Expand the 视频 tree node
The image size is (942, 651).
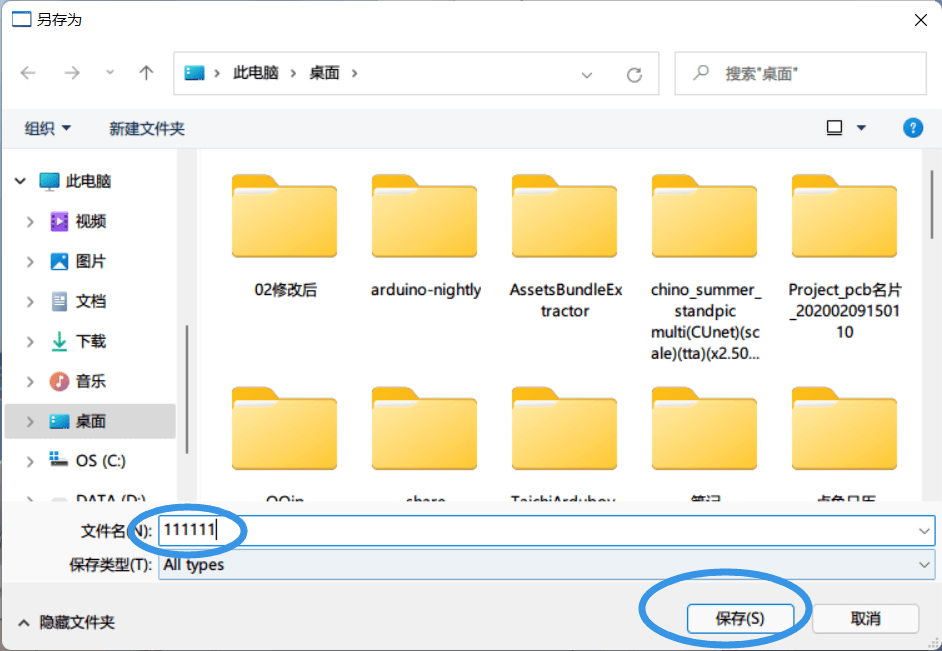pos(30,222)
